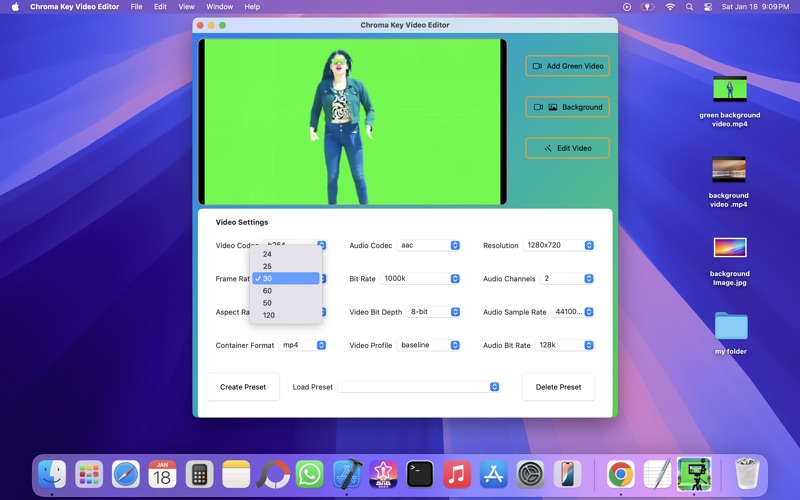
Task: Click Create Preset button
Action: 243,387
